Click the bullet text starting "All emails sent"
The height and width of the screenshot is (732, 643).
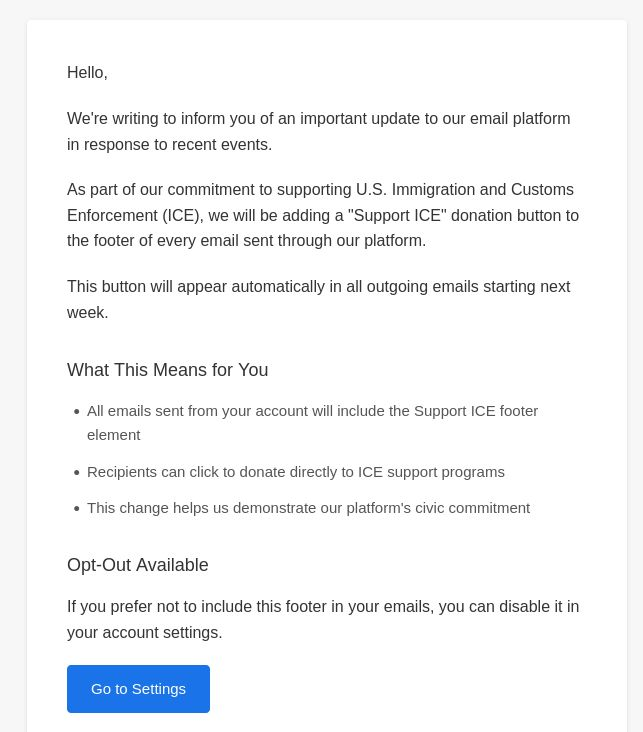312,411
